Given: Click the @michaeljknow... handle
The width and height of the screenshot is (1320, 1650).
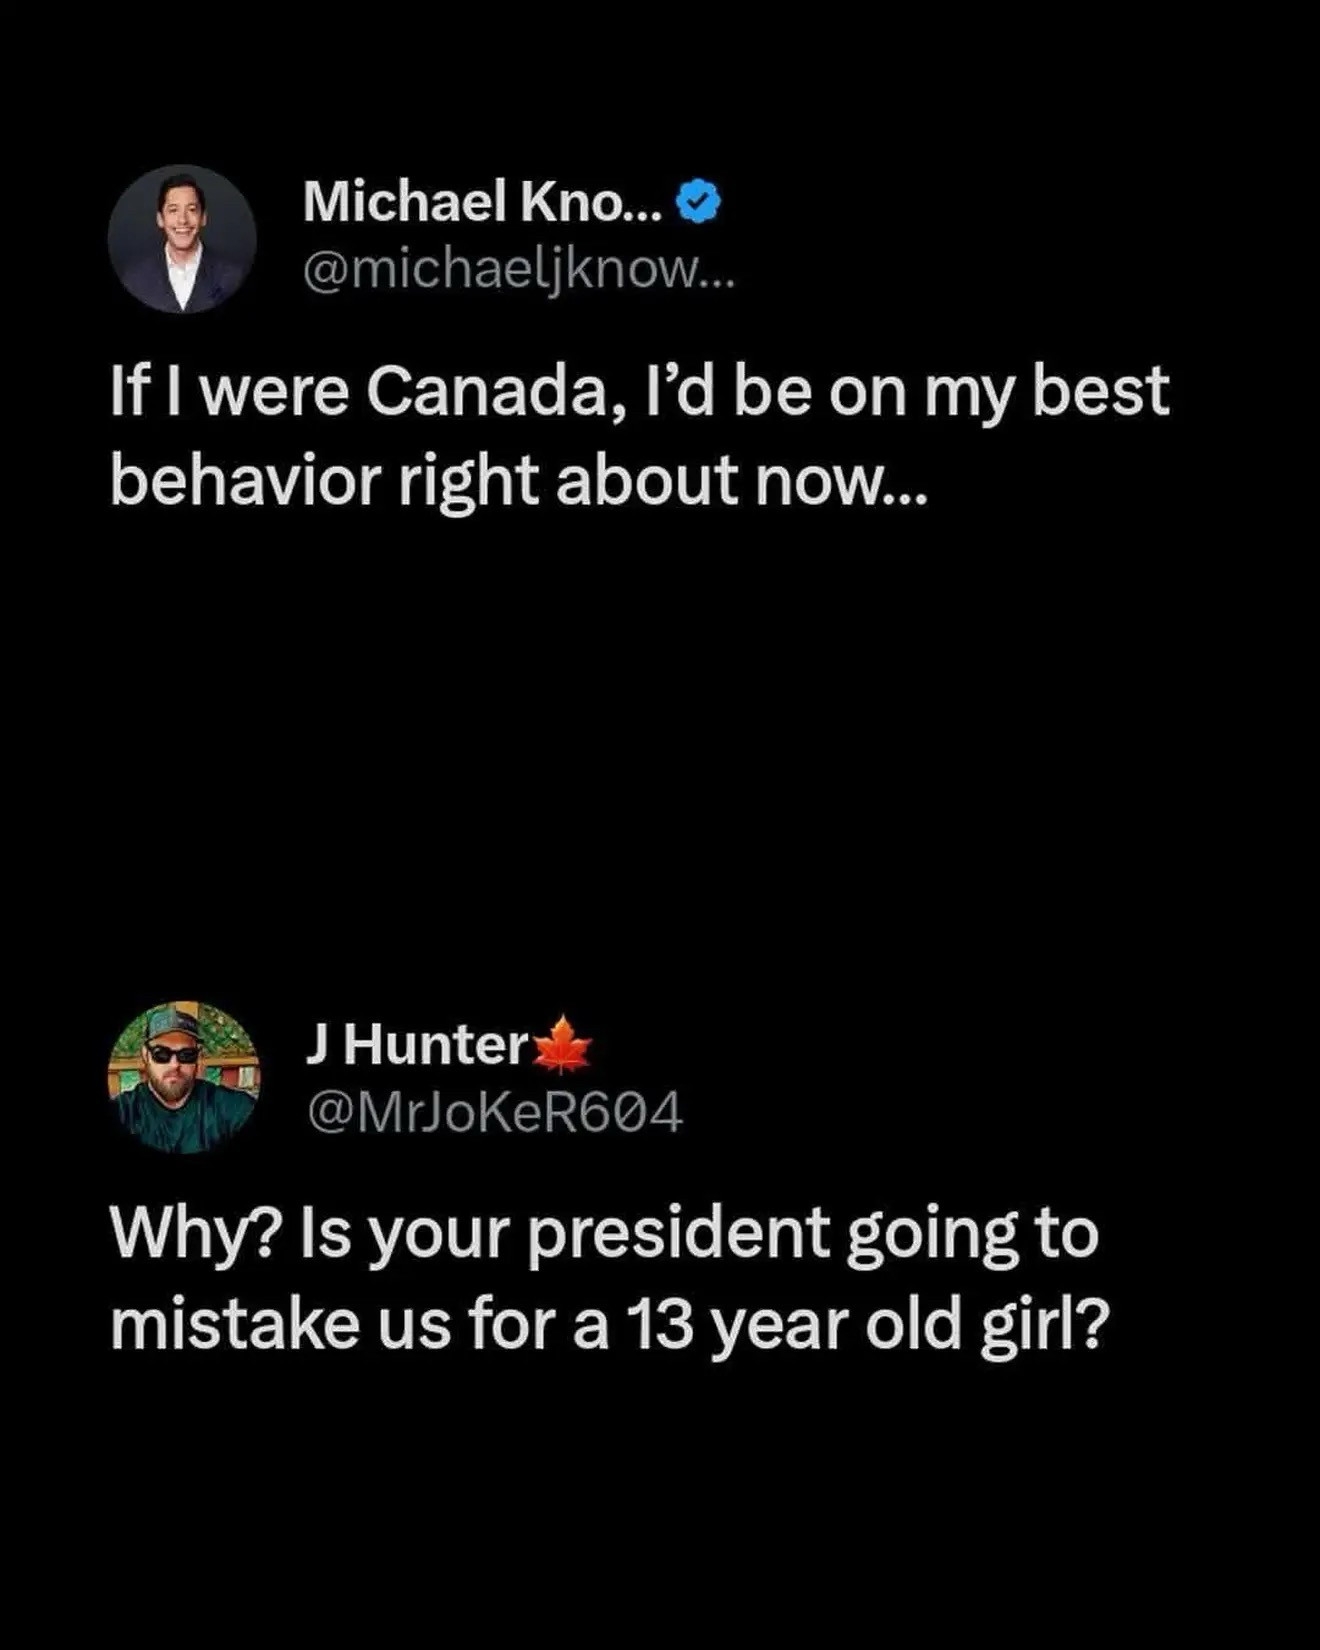Looking at the screenshot, I should 517,270.
